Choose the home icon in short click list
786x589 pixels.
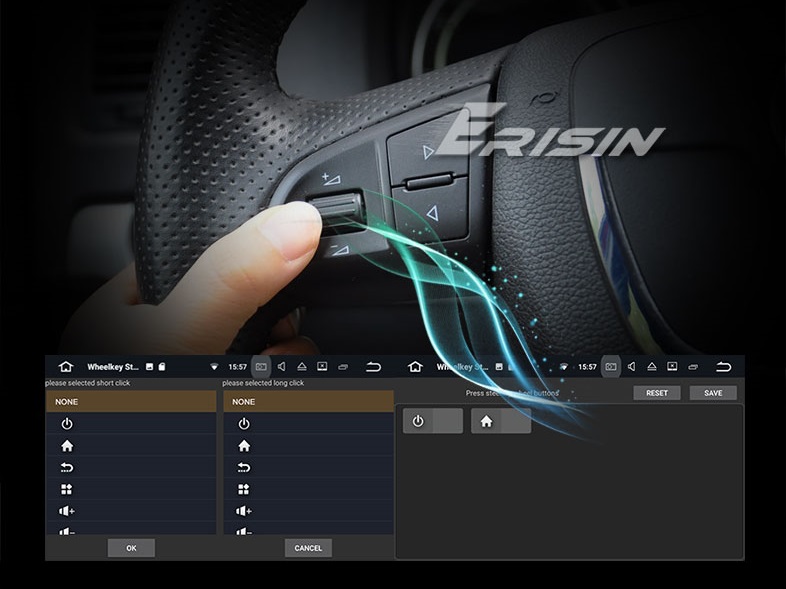67,446
